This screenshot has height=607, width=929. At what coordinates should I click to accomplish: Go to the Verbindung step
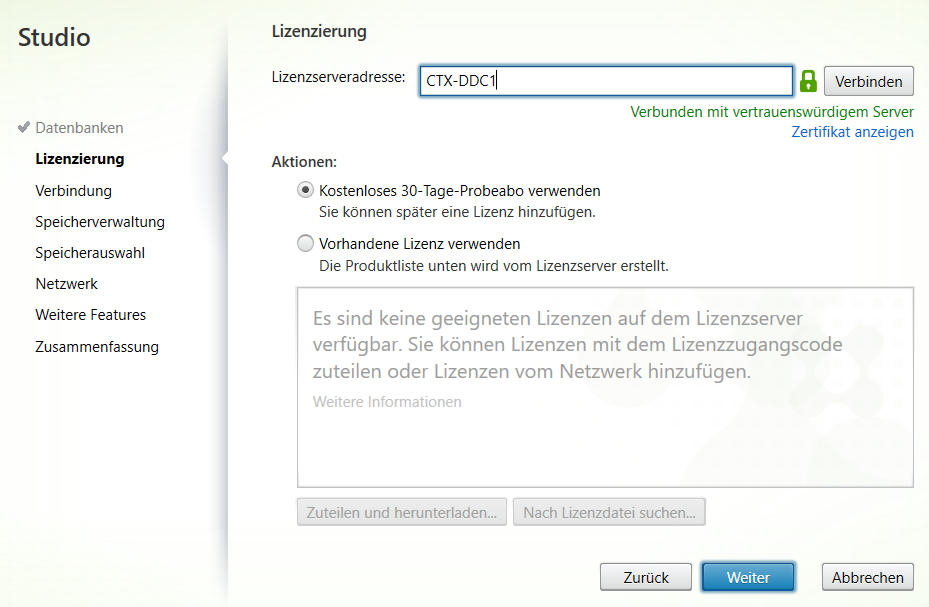pos(73,190)
